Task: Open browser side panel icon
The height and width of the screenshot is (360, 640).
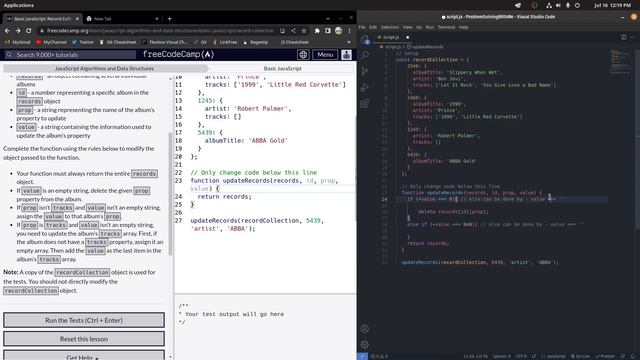Action: pos(328,31)
